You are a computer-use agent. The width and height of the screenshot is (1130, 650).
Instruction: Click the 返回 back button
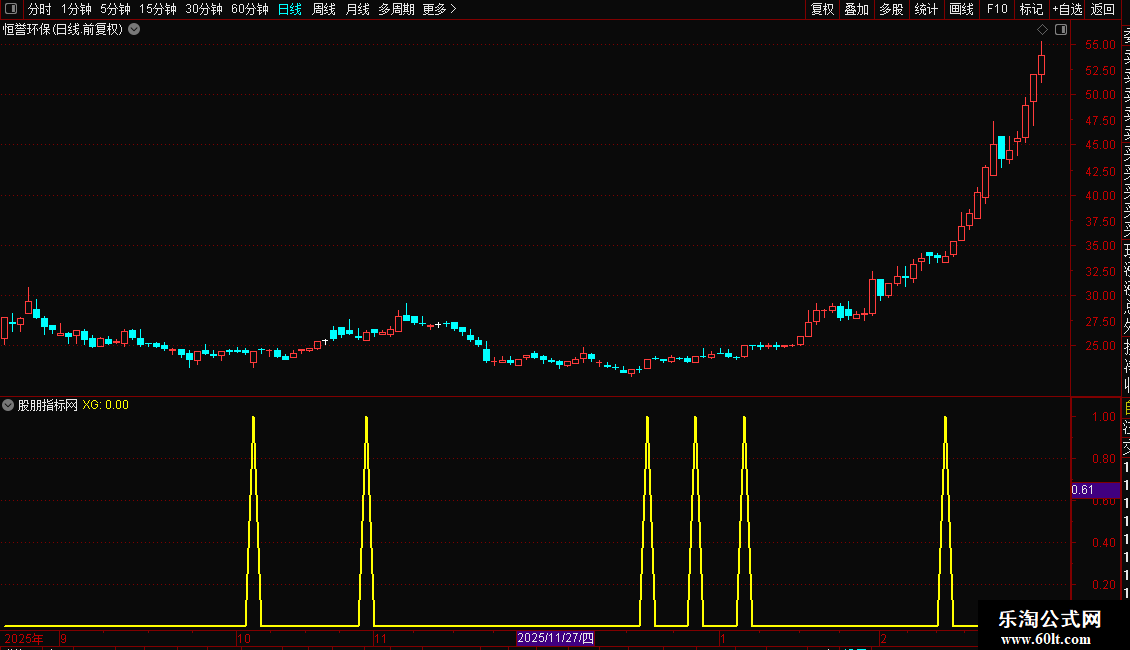1103,9
